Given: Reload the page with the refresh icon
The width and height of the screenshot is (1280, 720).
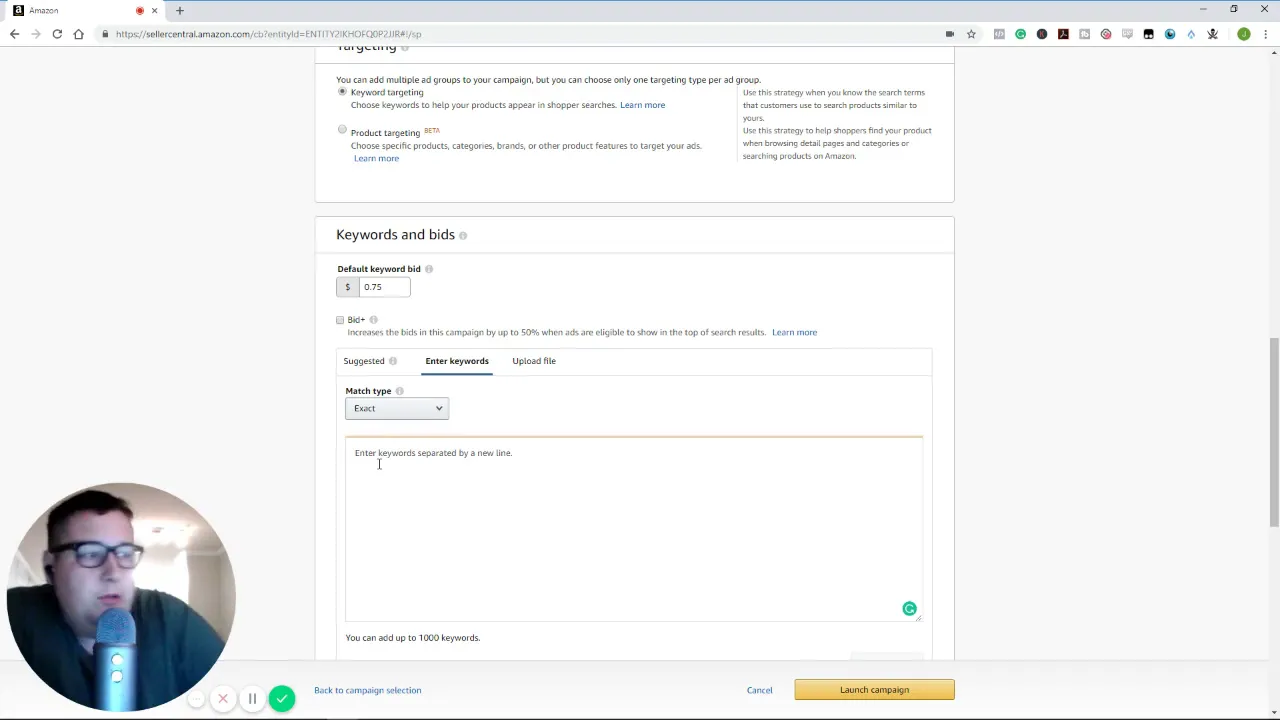Looking at the screenshot, I should pyautogui.click(x=57, y=34).
